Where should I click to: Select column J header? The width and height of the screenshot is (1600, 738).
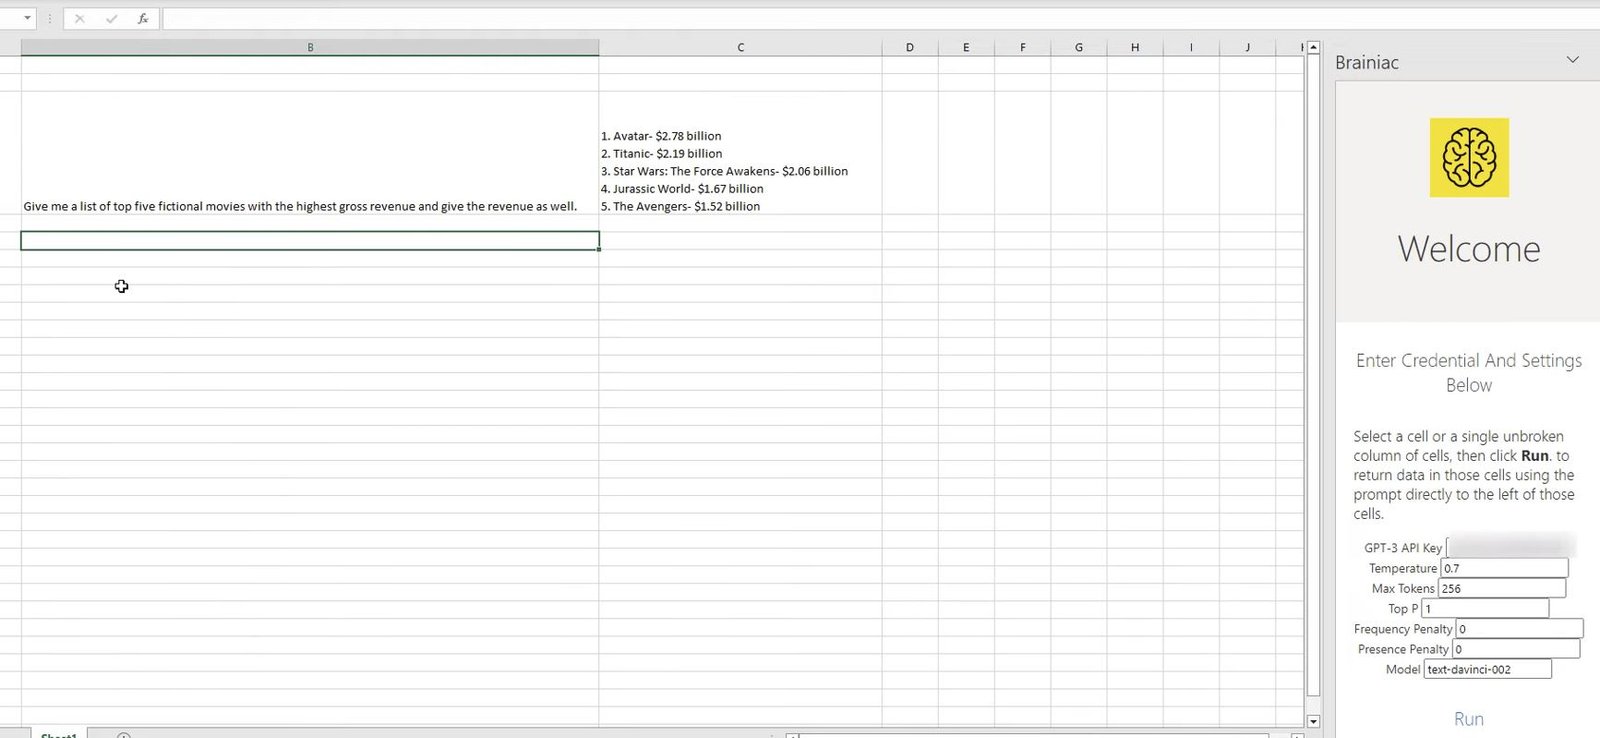tap(1247, 47)
